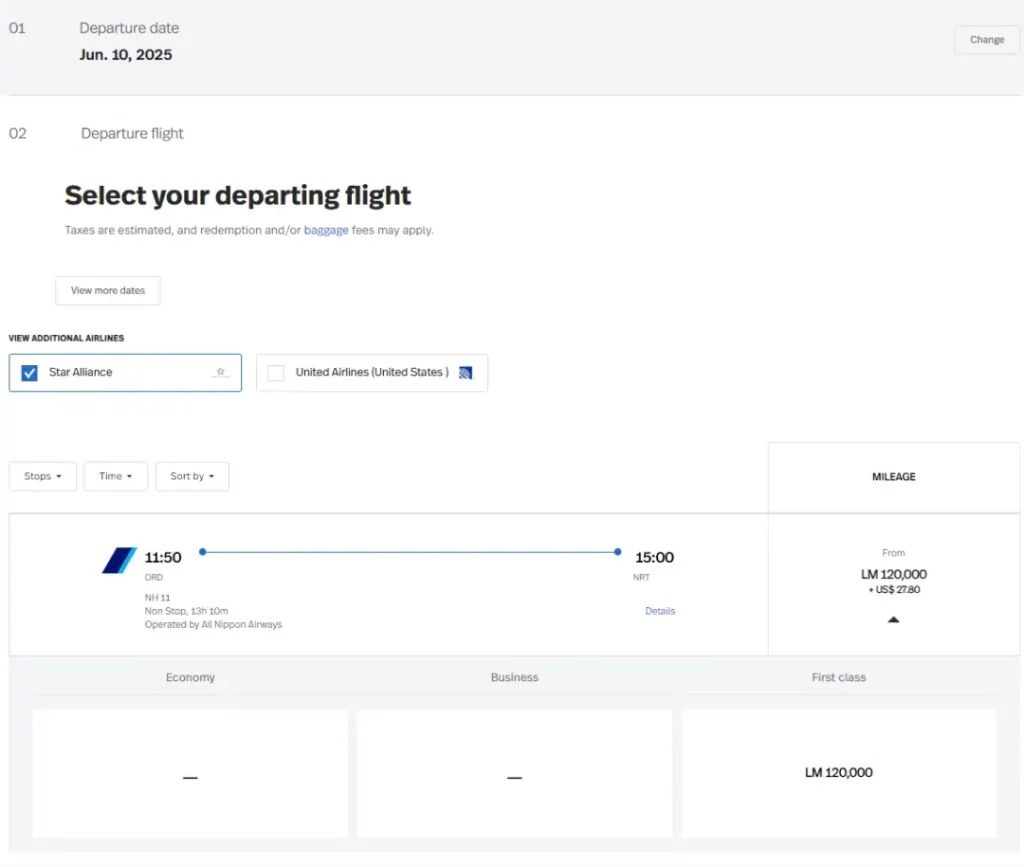Click the MILEAGE column header
Screen dimensions: 1024x867
893,477
